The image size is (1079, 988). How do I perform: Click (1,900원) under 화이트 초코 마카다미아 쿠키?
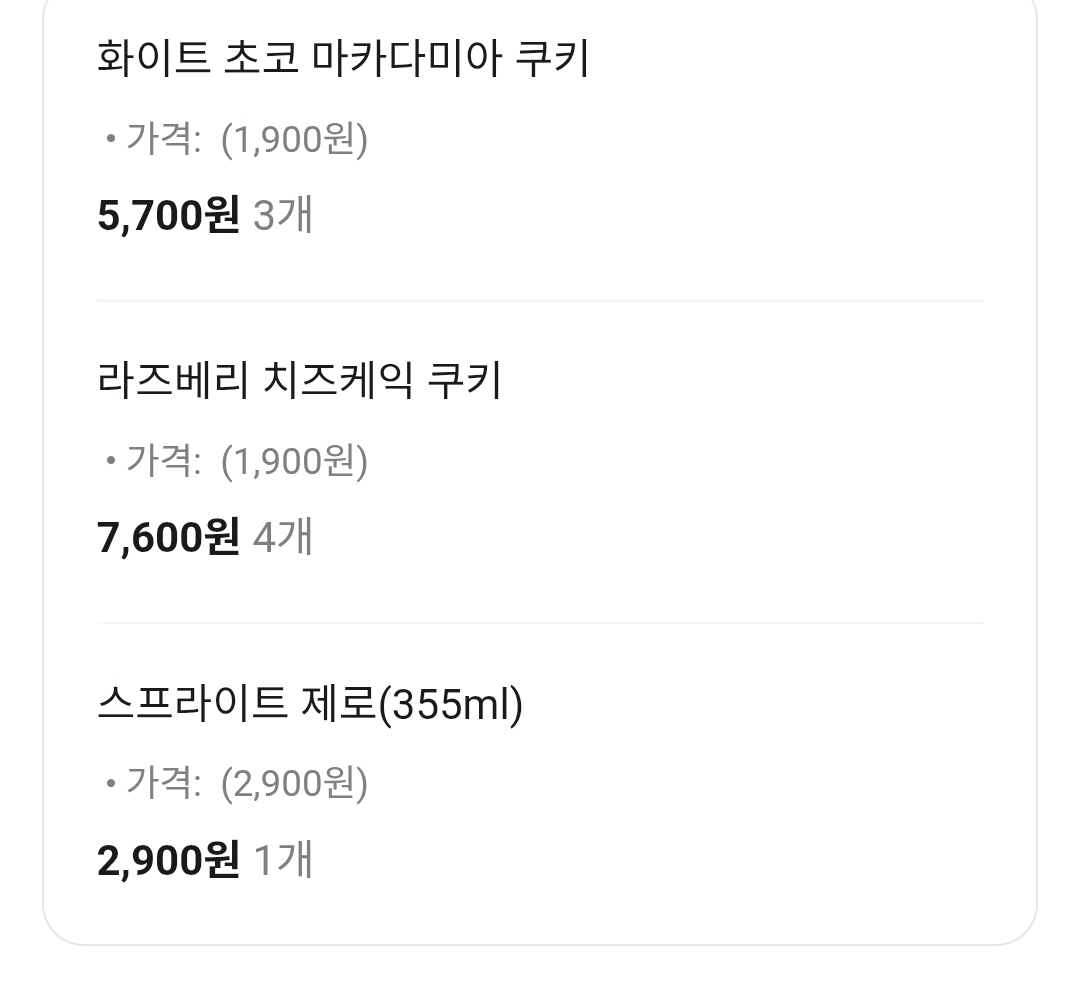[294, 139]
